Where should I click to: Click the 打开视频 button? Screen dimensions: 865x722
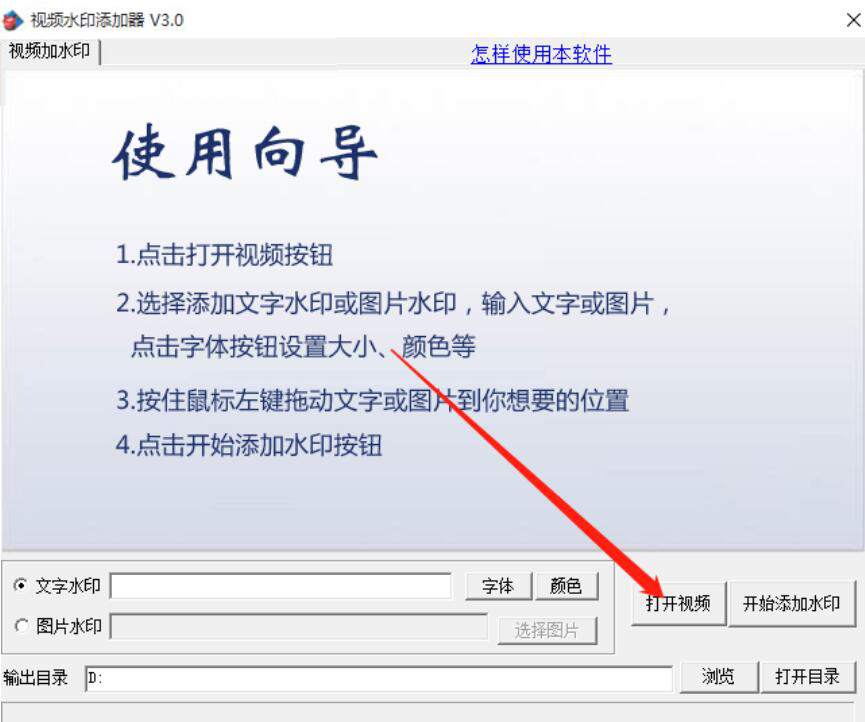pos(679,603)
